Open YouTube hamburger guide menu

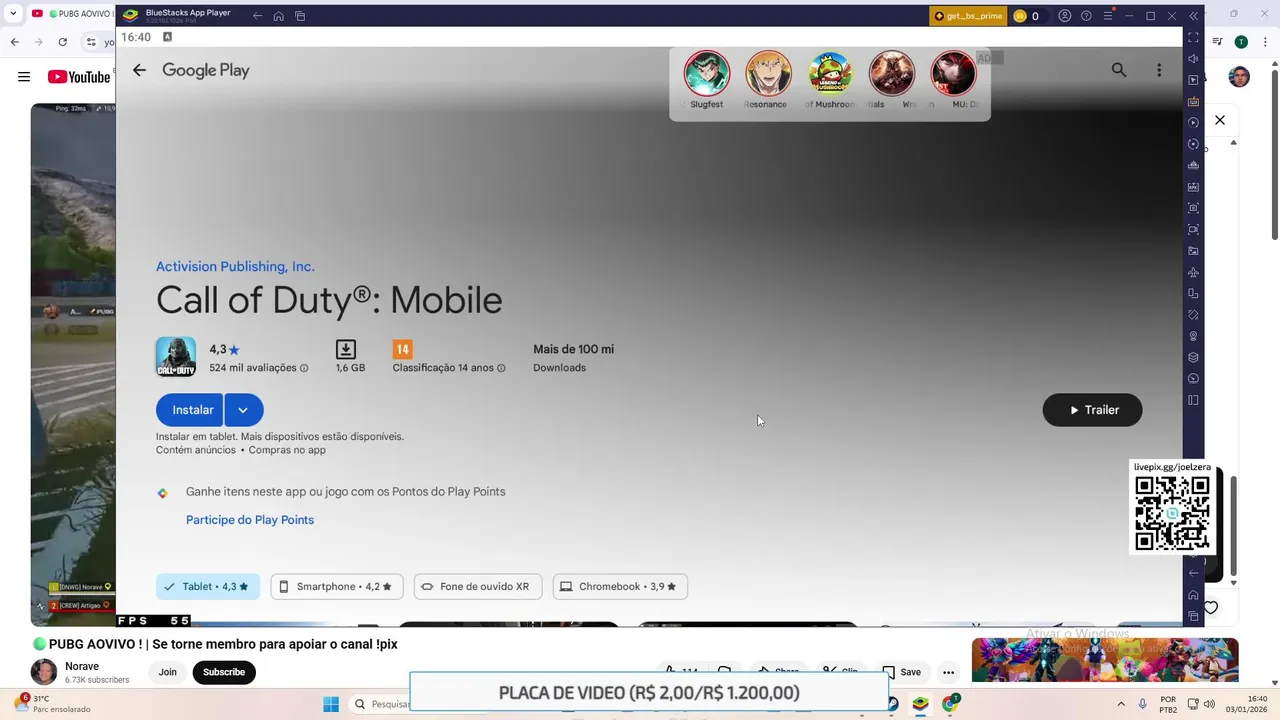pos(23,77)
